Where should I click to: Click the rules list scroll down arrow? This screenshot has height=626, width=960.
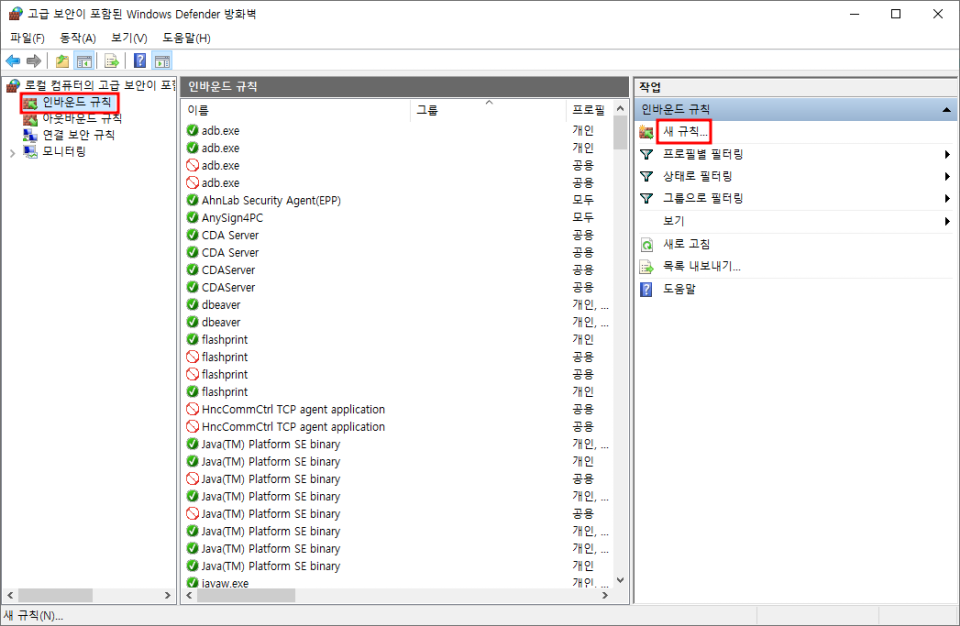620,579
